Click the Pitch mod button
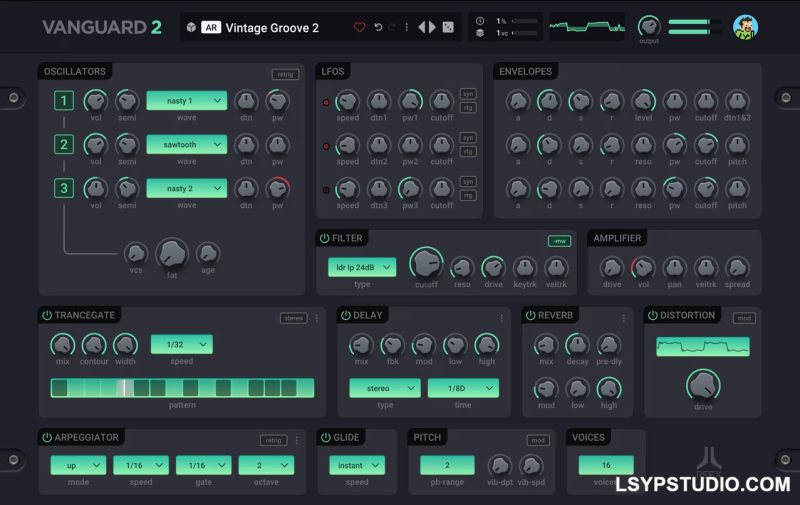This screenshot has width=800, height=505. [538, 440]
